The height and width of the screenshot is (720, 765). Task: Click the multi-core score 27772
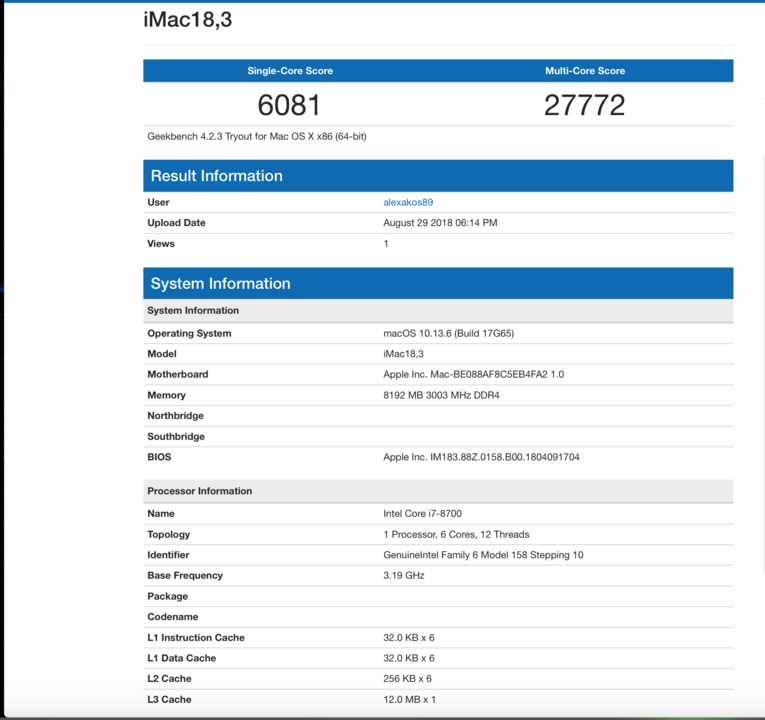584,105
